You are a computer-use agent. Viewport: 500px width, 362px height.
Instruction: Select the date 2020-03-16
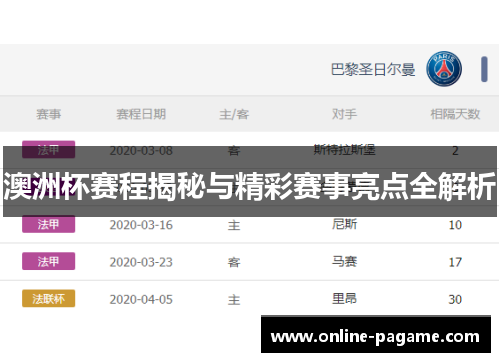coord(141,225)
